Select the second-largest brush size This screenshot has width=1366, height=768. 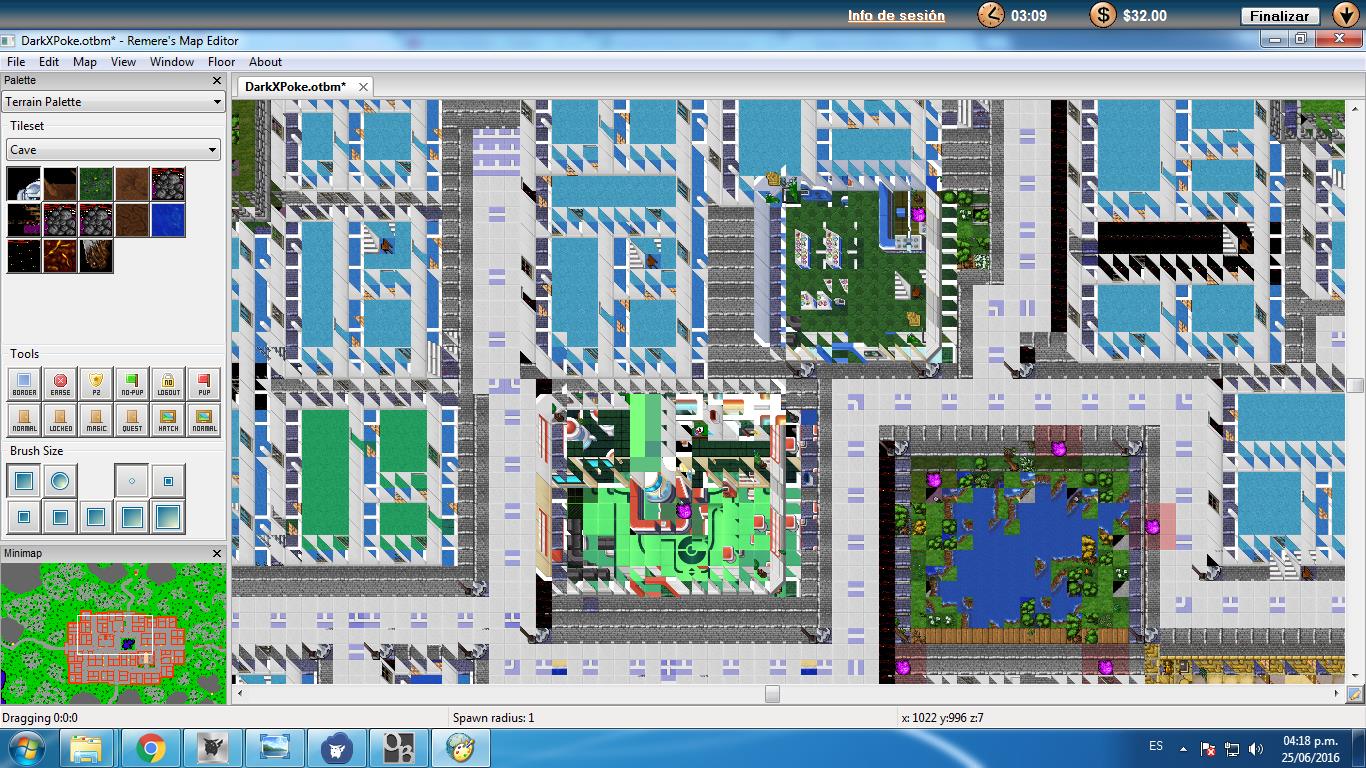(x=132, y=518)
